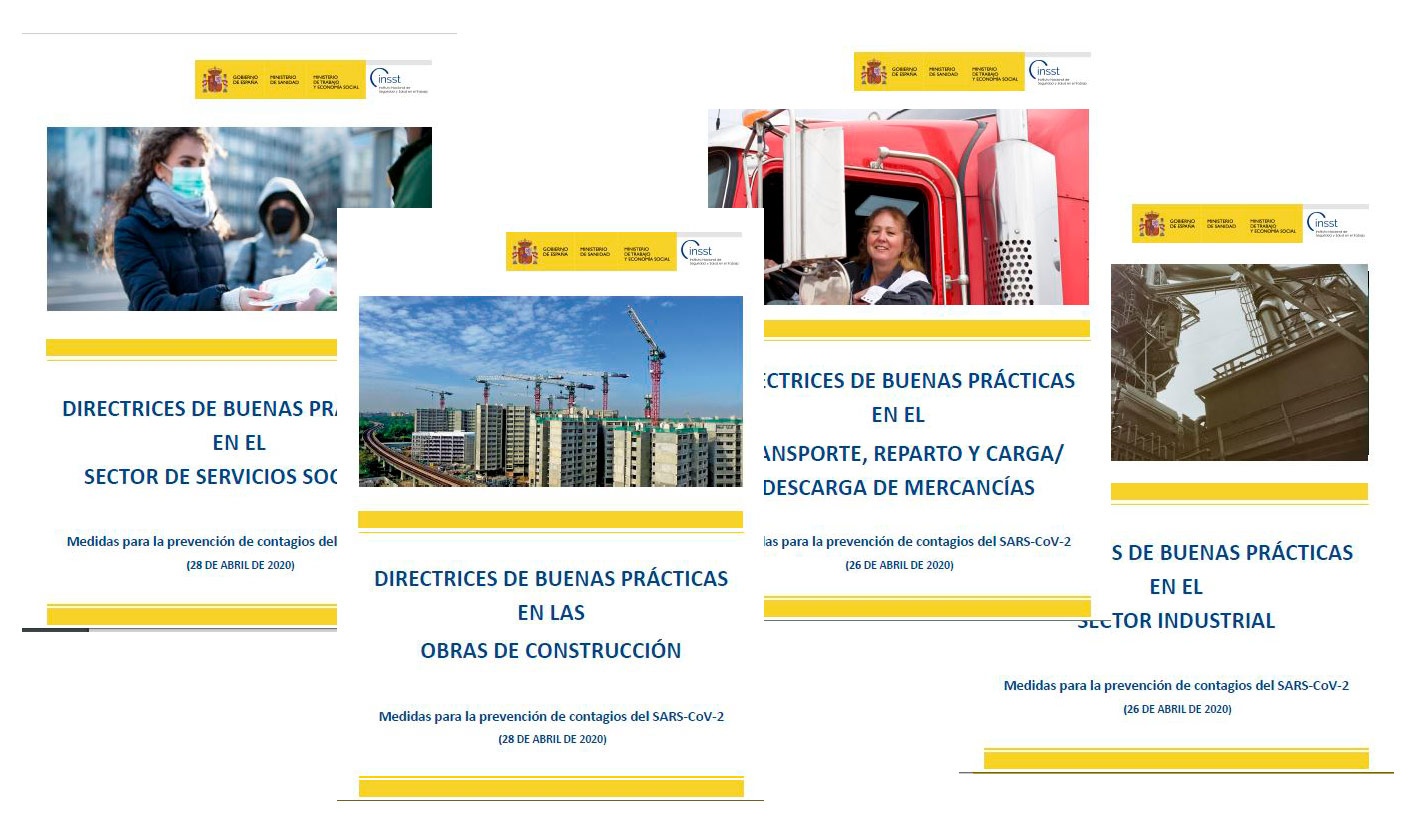Click the 'Medidas para la prevención' subtitle on the social services cover
The image size is (1420, 824).
(202, 542)
